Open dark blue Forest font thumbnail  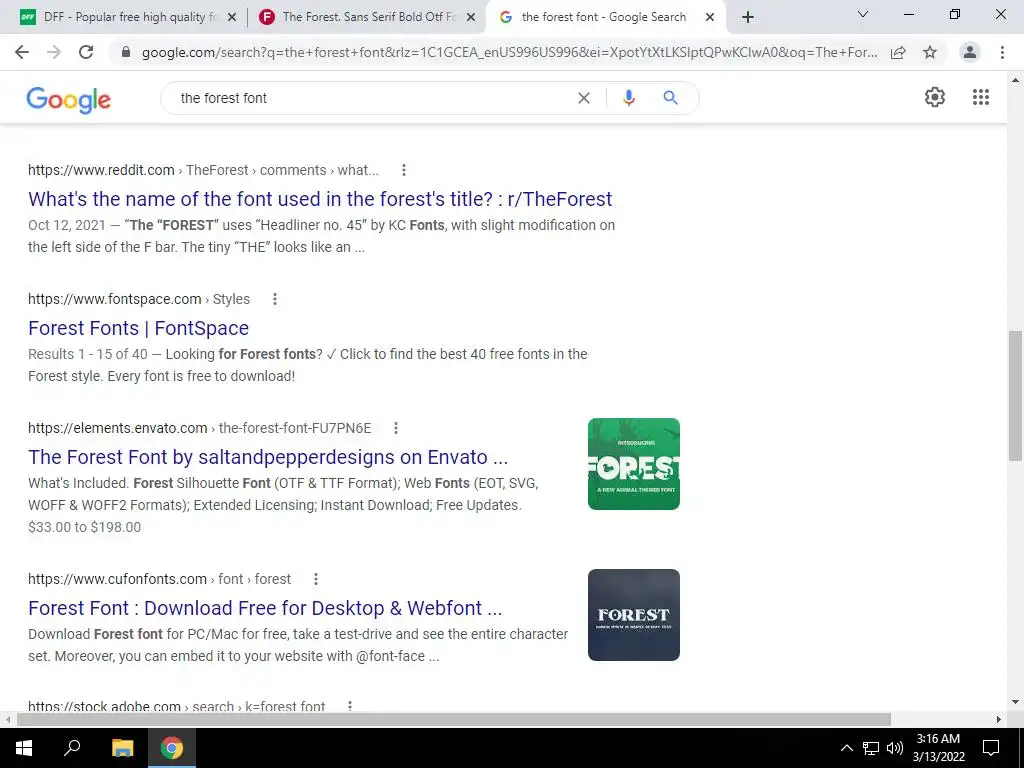click(633, 615)
